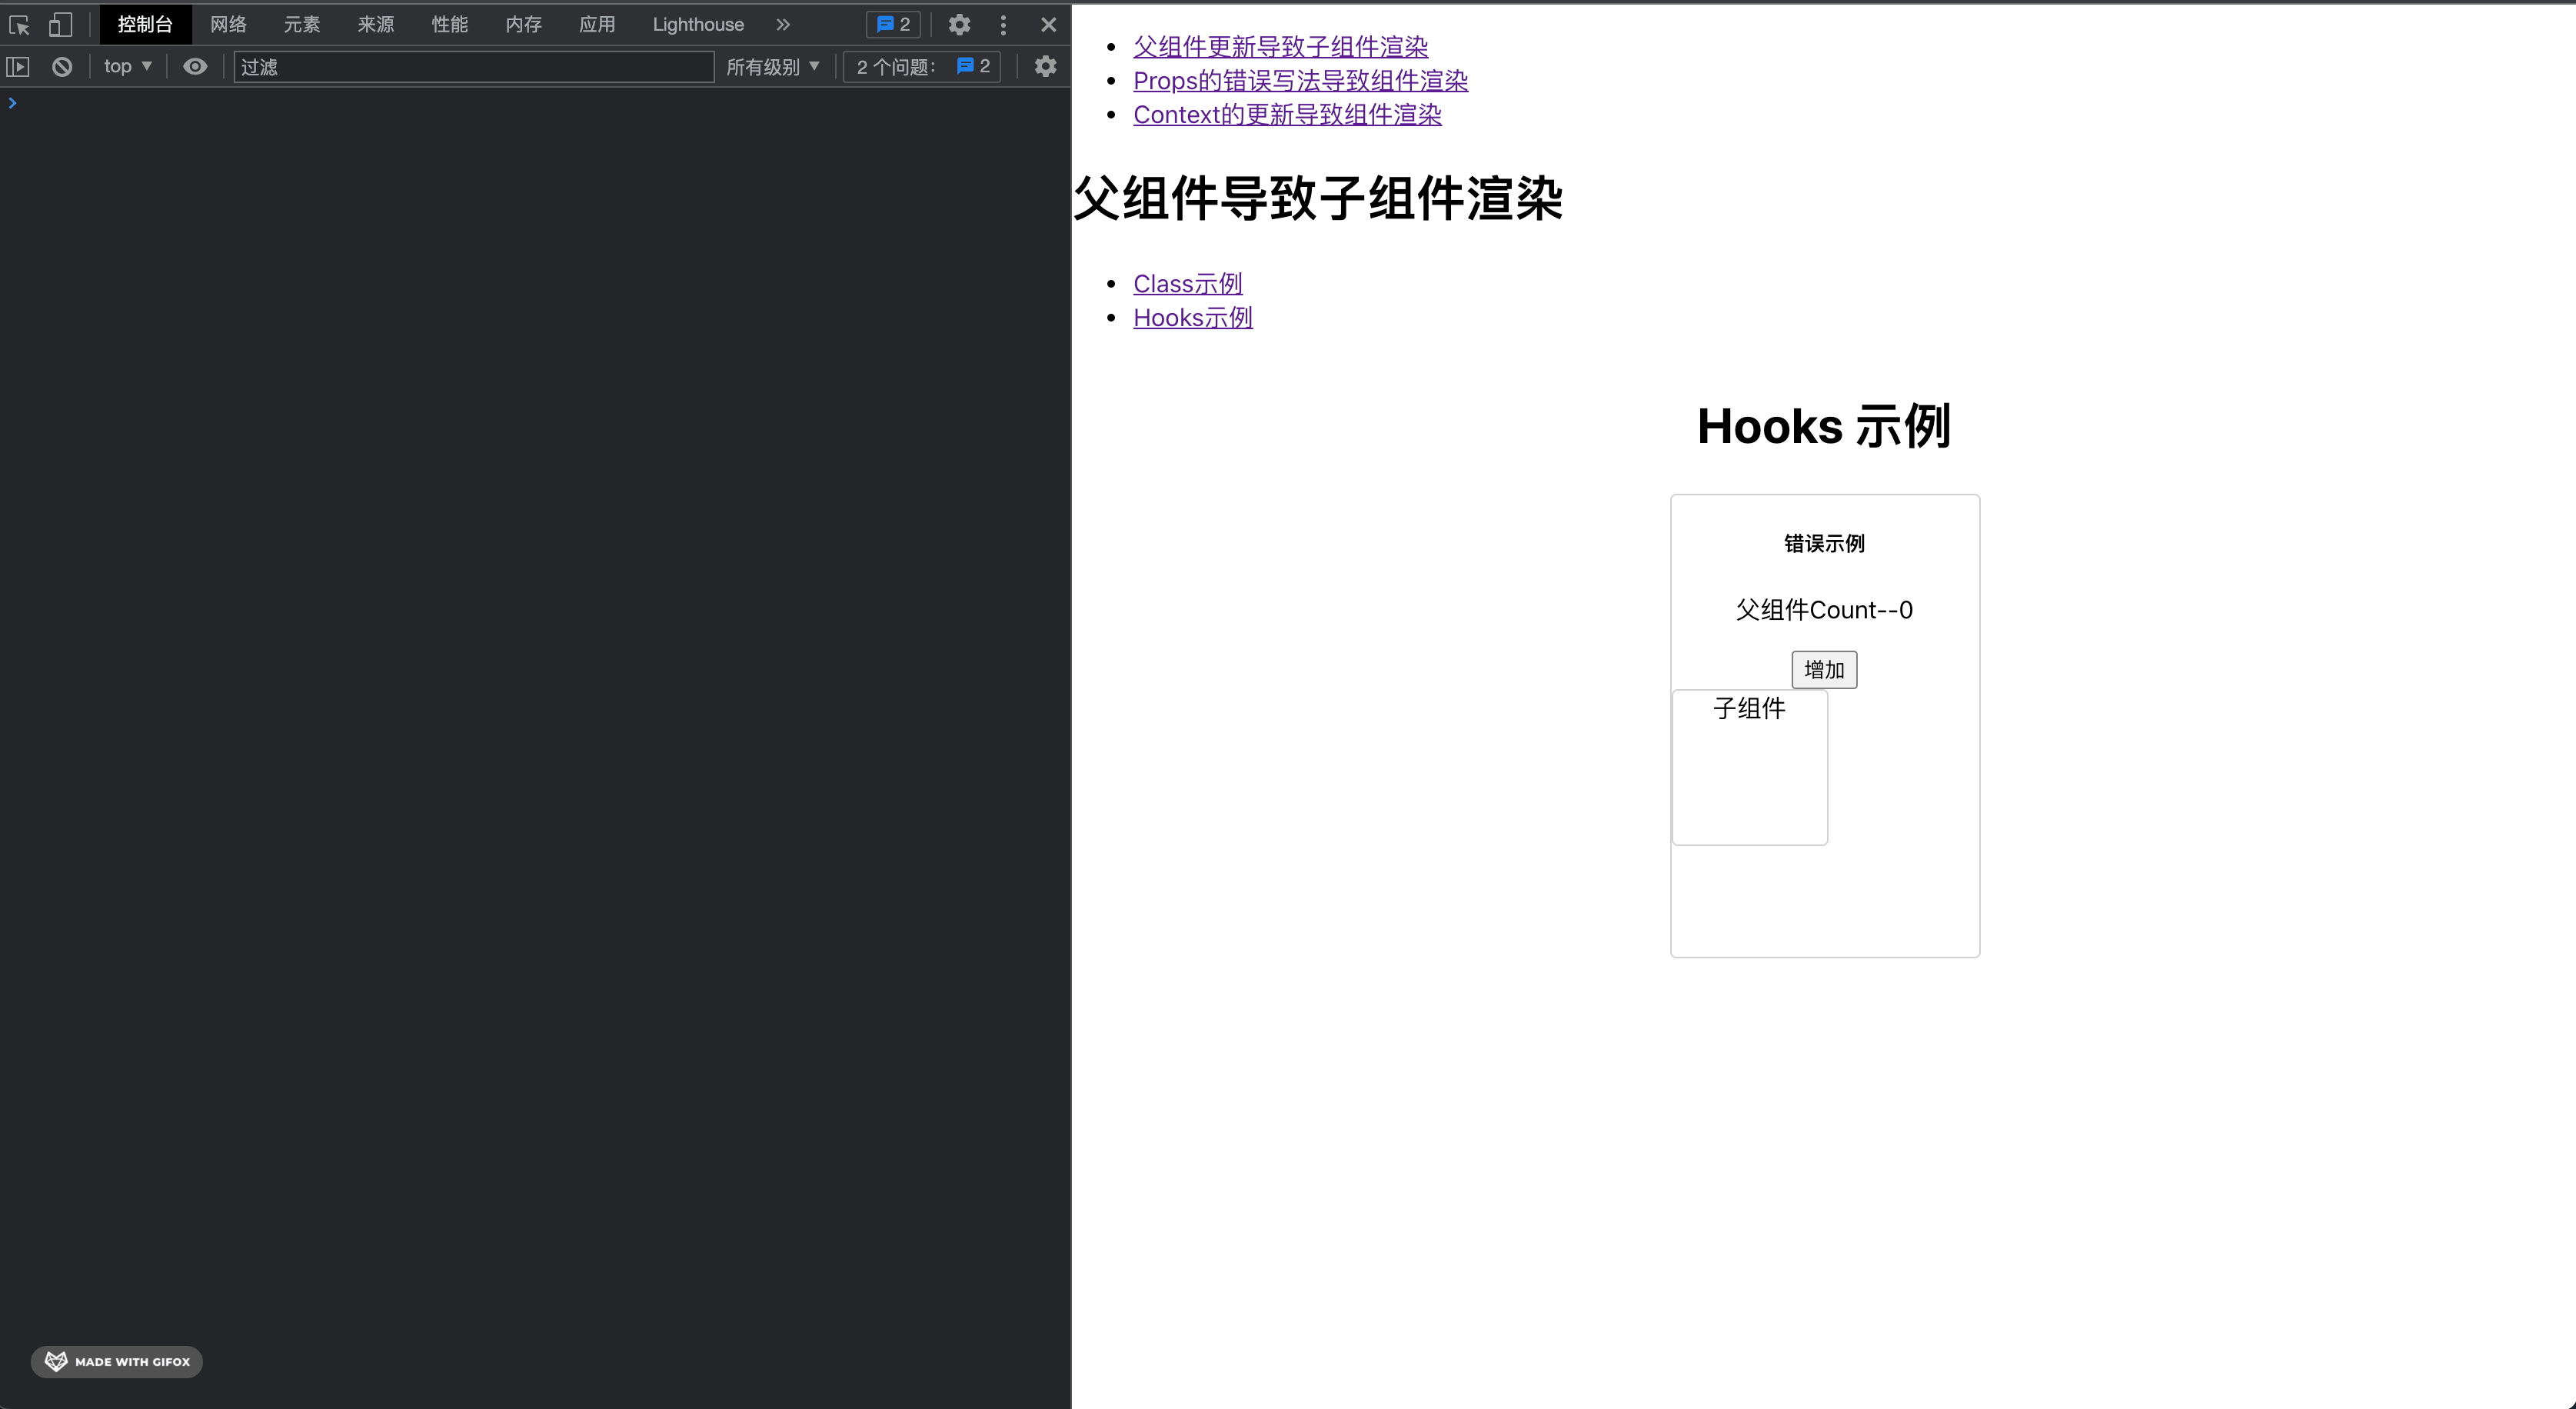Click the issues badge showing 2
Viewport: 2576px width, 1409px height.
pos(893,25)
